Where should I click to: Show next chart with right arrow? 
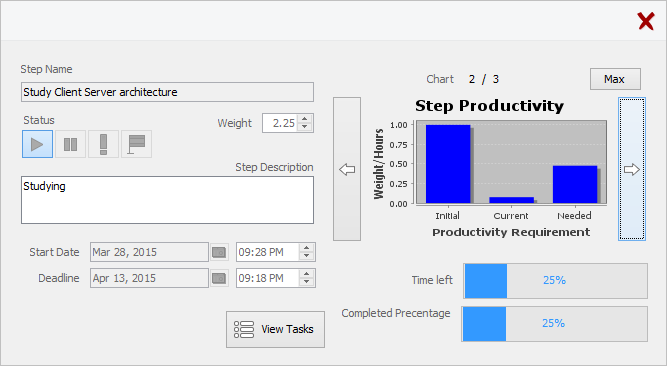click(x=632, y=169)
